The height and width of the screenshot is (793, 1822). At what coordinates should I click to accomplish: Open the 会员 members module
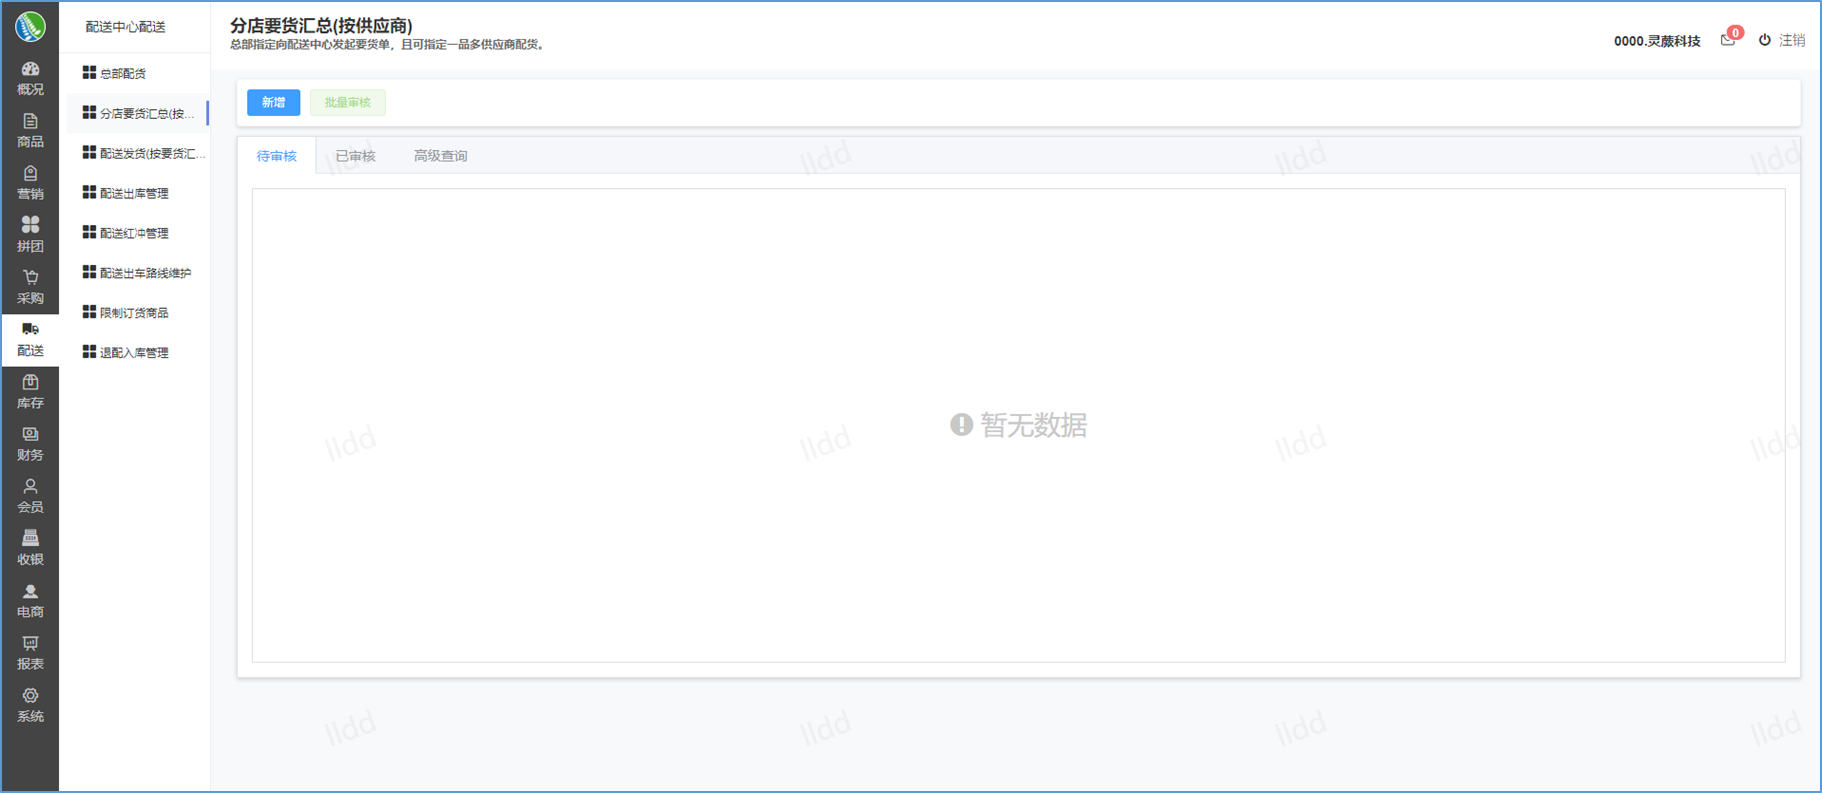30,496
